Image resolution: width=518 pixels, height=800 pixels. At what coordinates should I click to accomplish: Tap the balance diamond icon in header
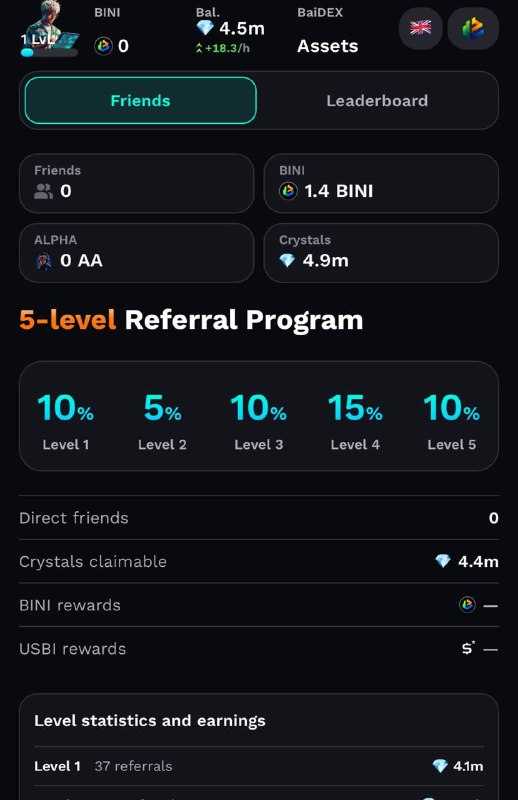(x=205, y=27)
